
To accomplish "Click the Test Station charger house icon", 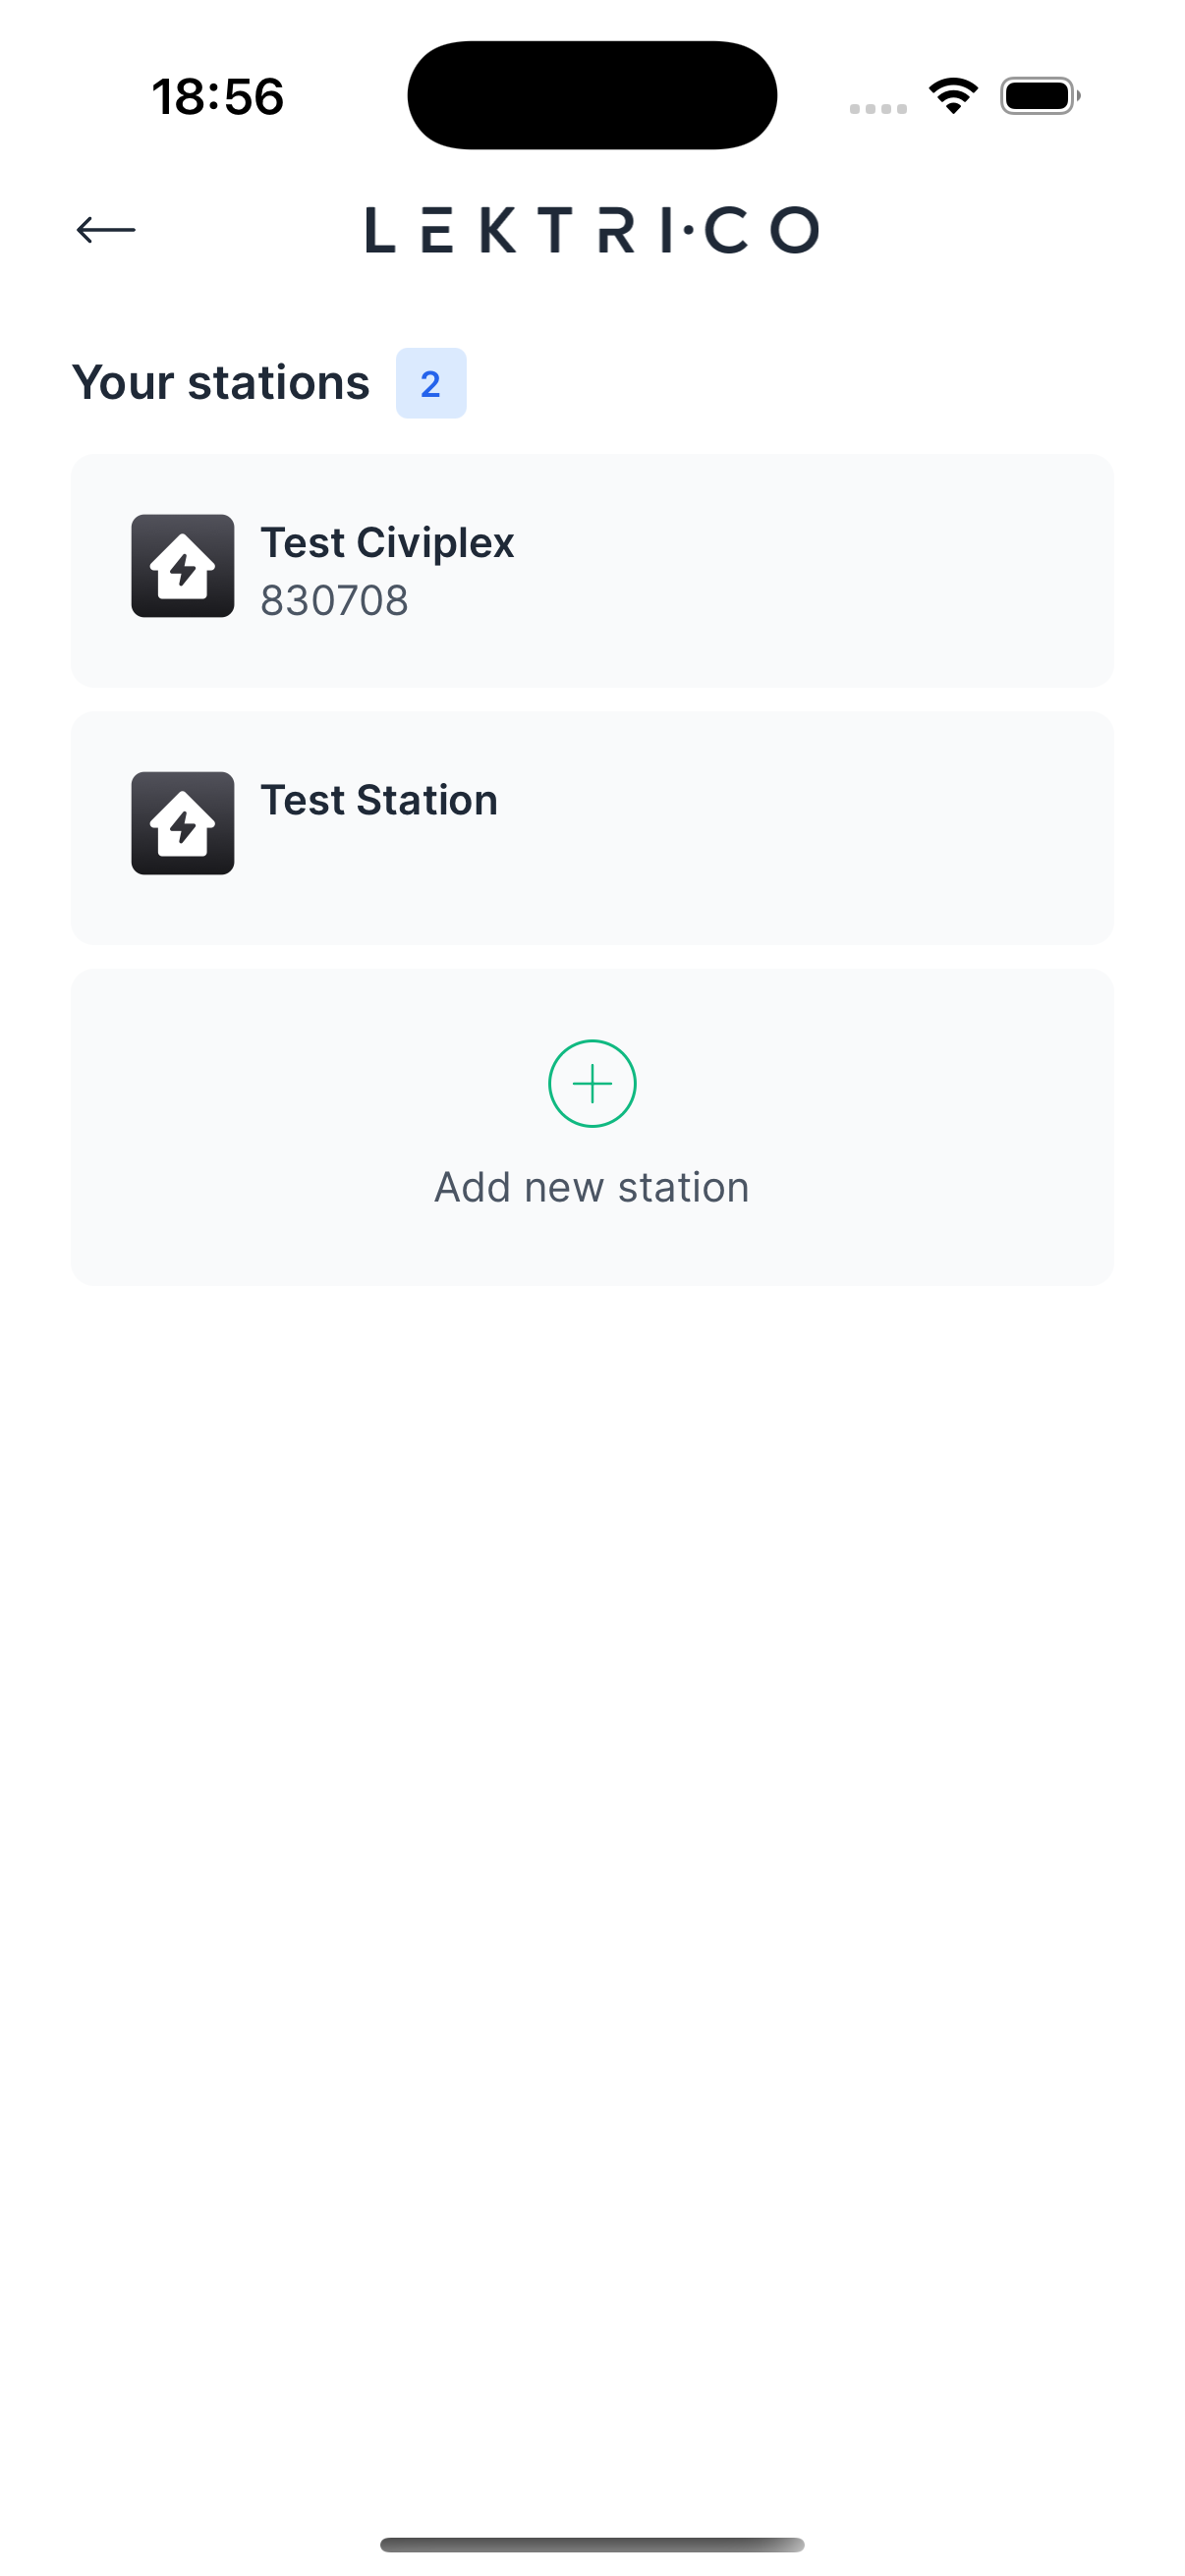I will pyautogui.click(x=183, y=823).
